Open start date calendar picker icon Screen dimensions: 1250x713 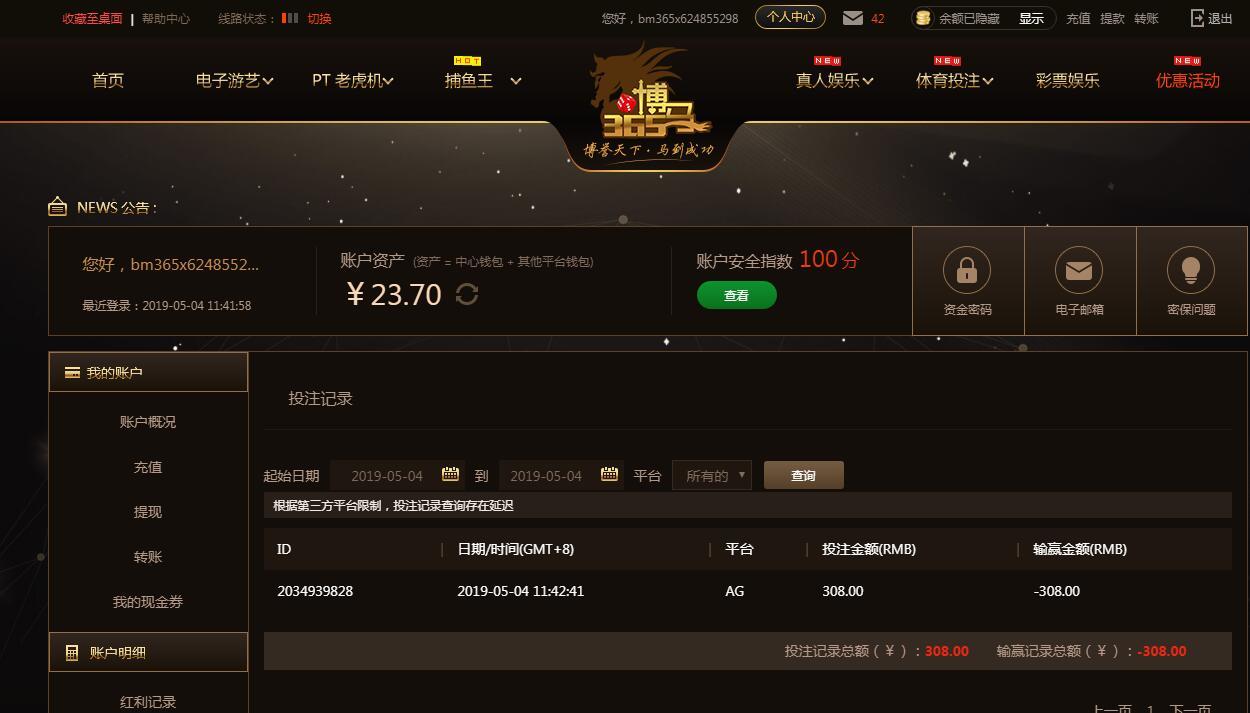(451, 474)
